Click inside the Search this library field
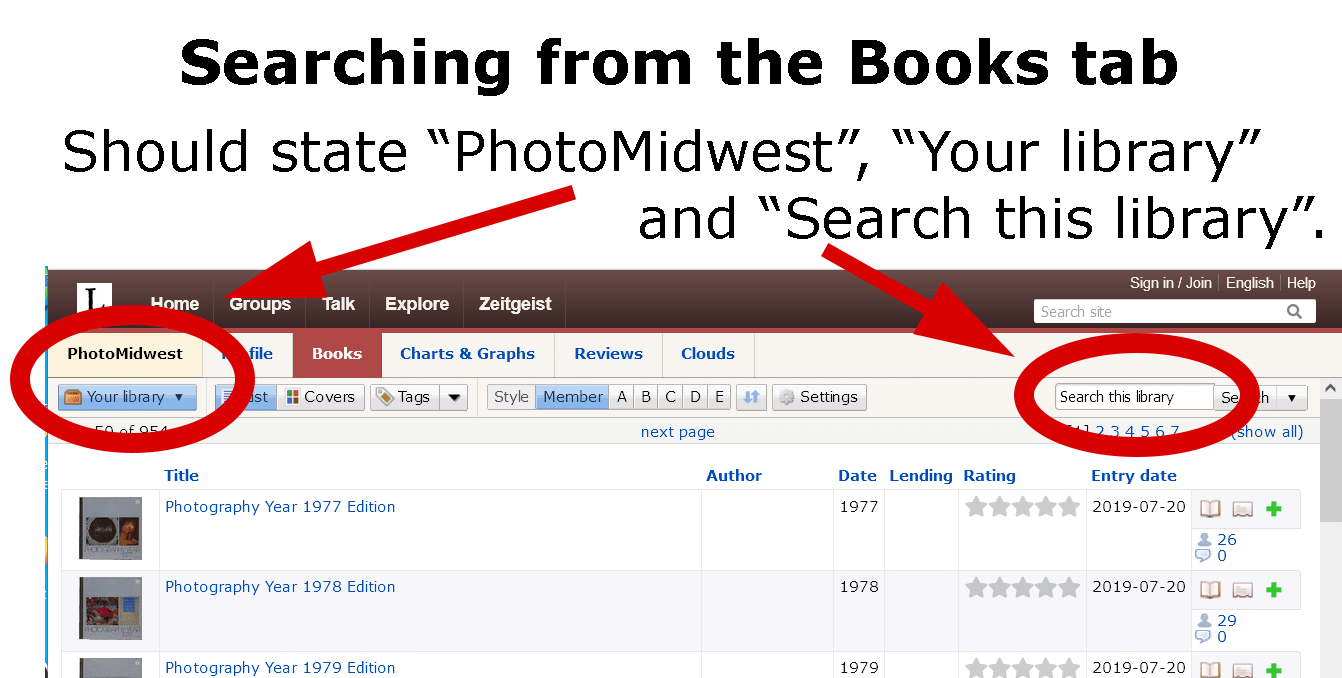1342x678 pixels. click(x=1135, y=397)
